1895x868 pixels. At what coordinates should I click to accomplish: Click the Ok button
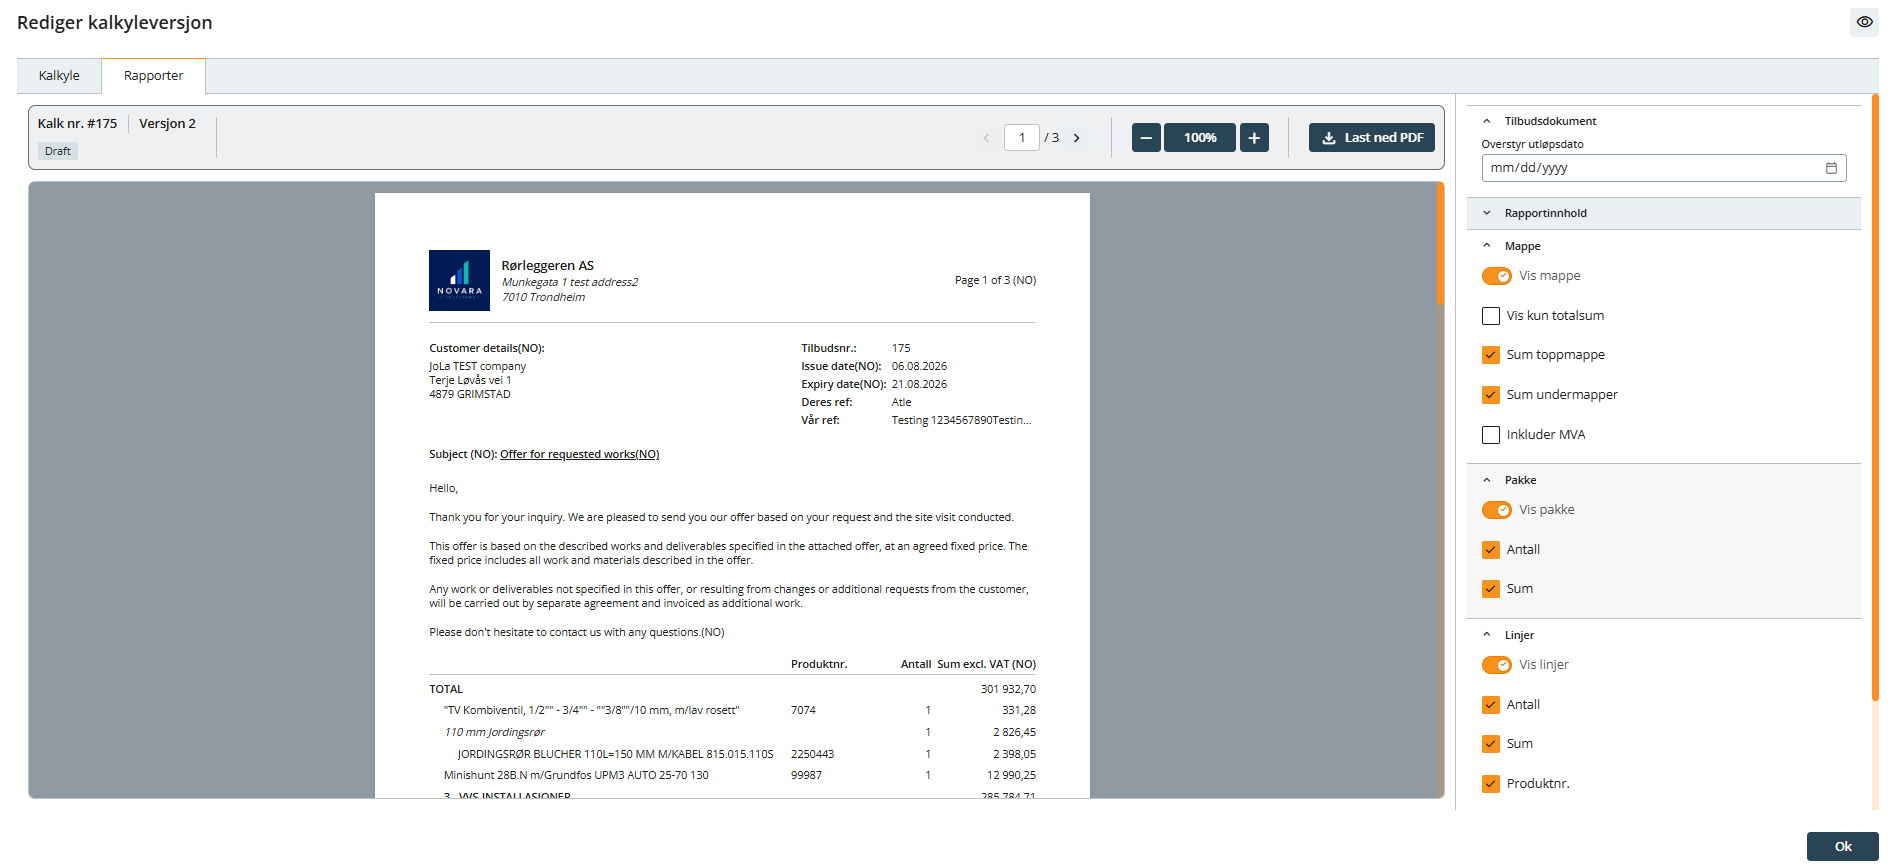(x=1842, y=847)
